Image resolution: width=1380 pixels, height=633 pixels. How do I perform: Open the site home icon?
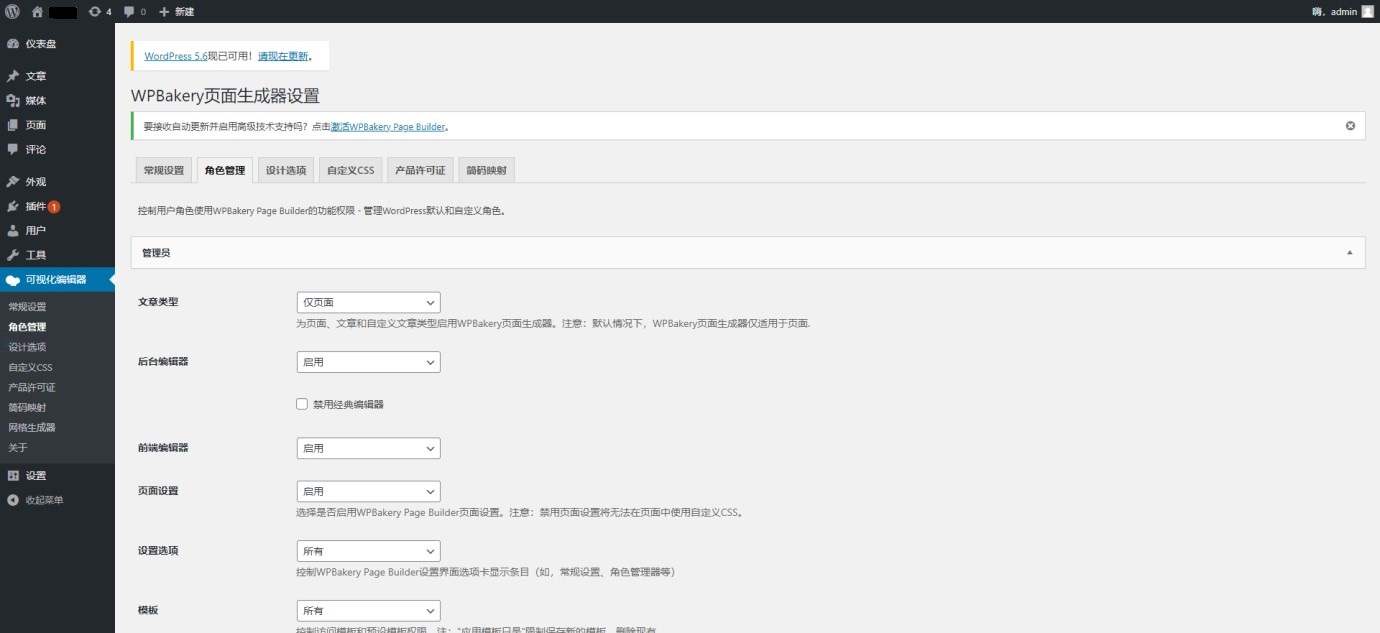(37, 12)
